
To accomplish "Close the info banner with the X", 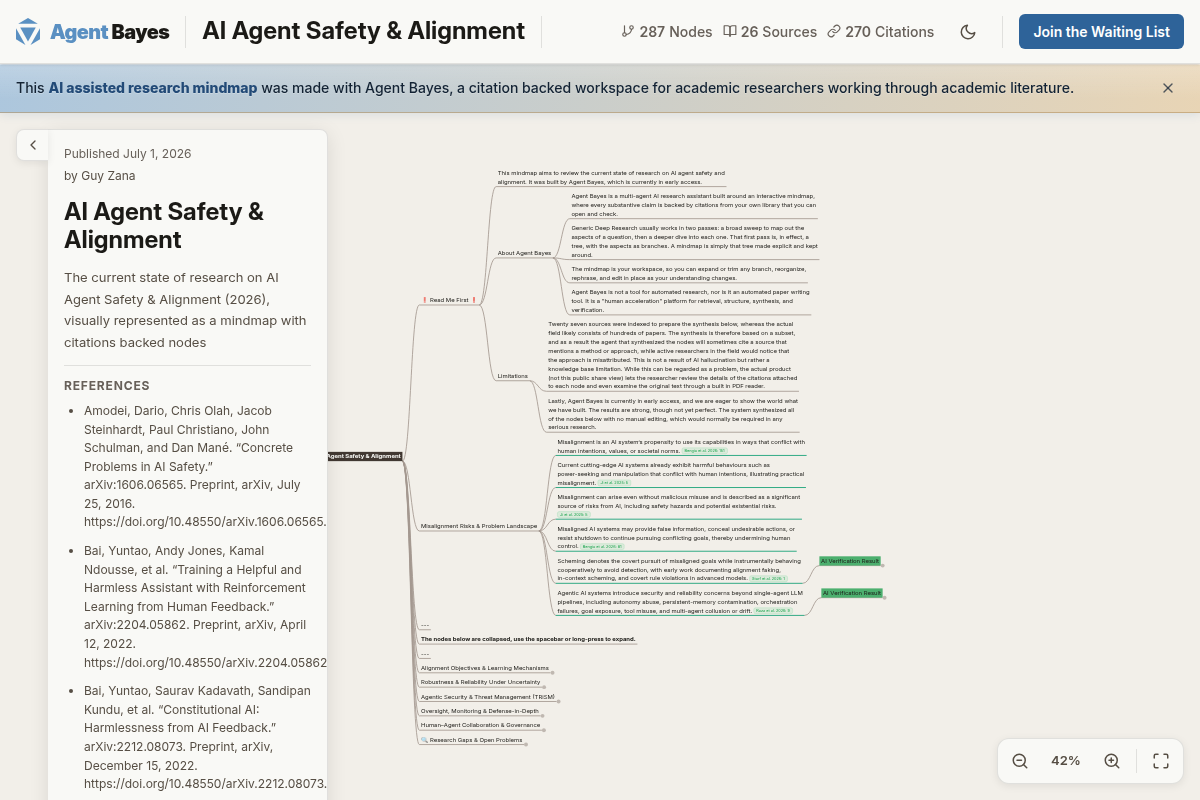I will [x=1168, y=88].
